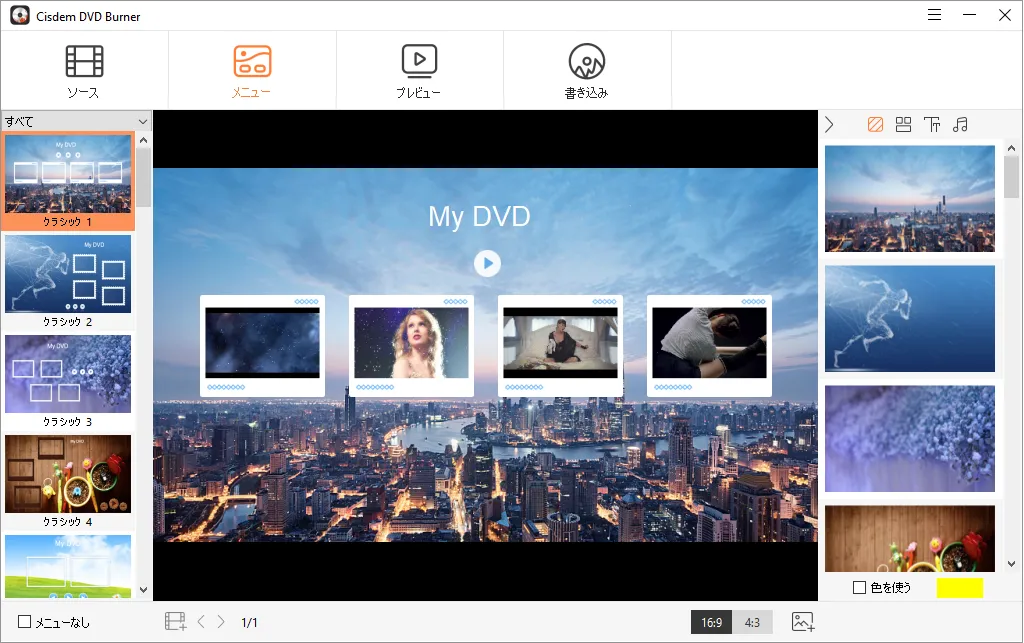This screenshot has height=643, width=1024.
Task: Enable the メニューなし checkbox
Action: 26,622
